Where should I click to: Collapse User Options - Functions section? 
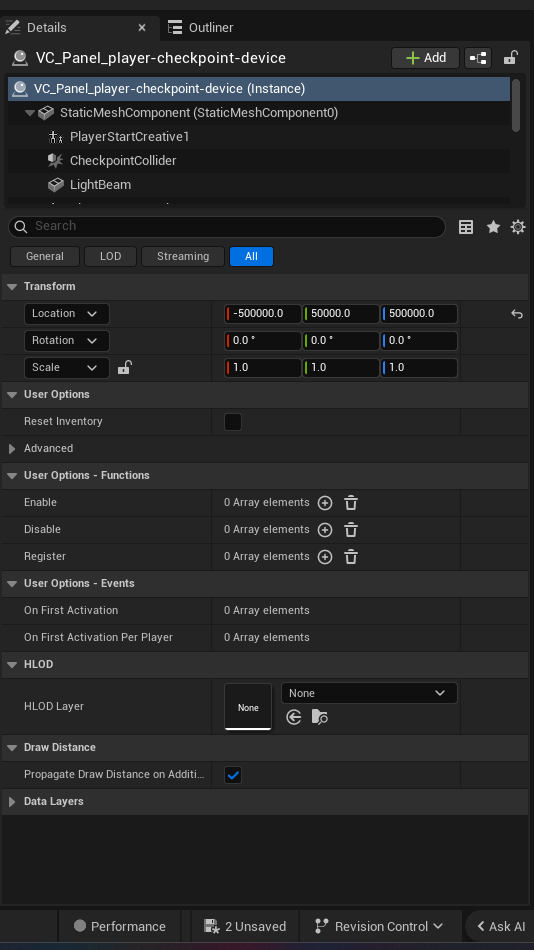click(12, 476)
